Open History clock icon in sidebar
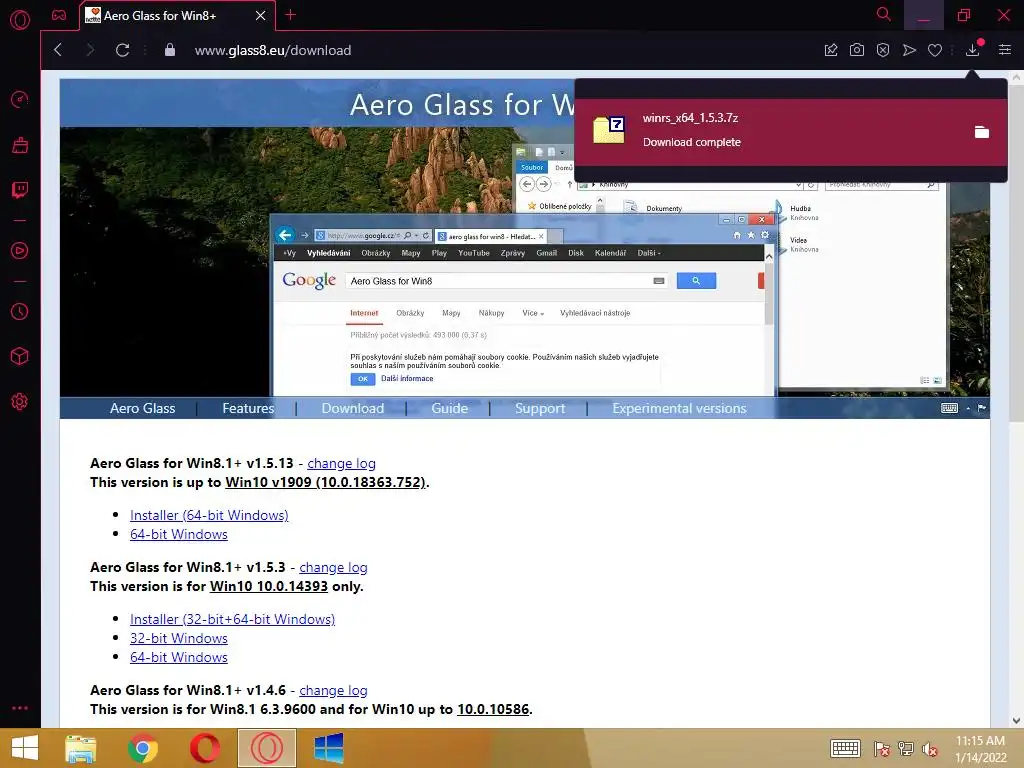This screenshot has height=768, width=1024. point(20,312)
